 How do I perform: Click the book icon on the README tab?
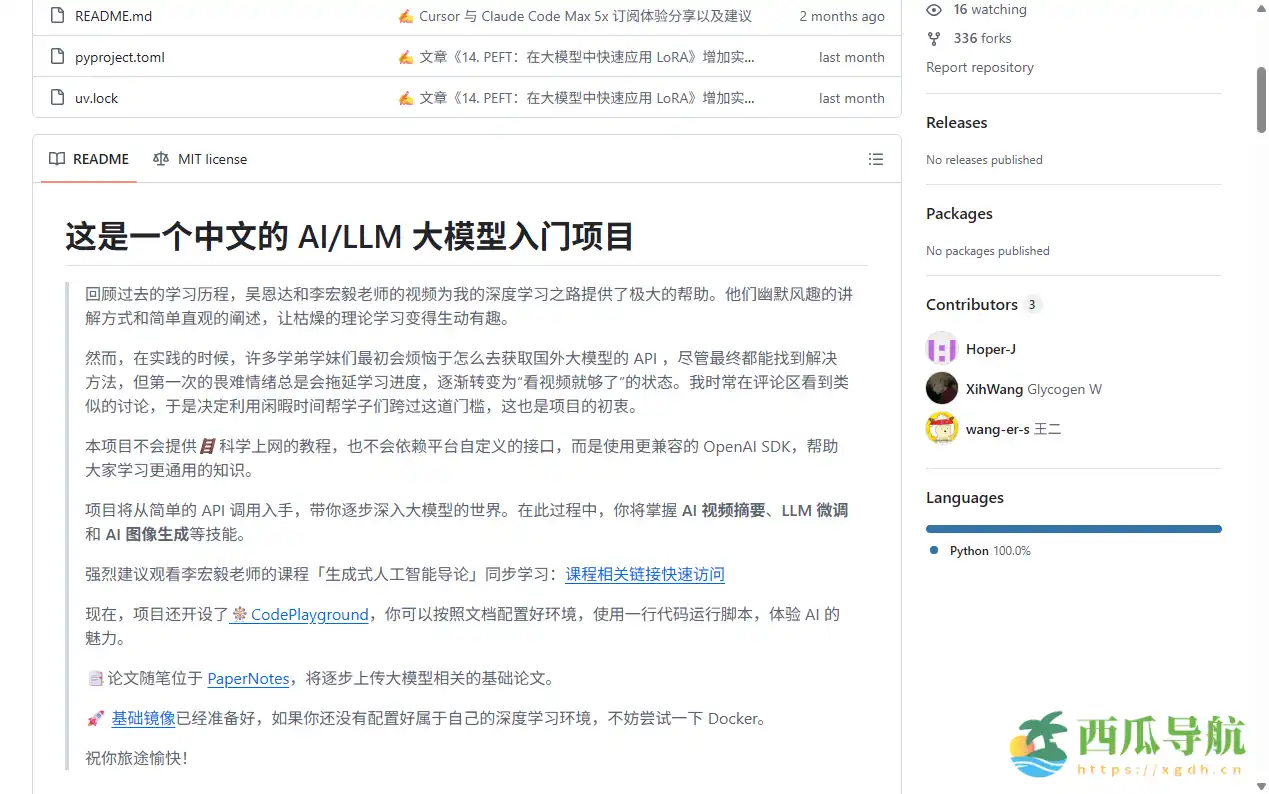pos(56,158)
